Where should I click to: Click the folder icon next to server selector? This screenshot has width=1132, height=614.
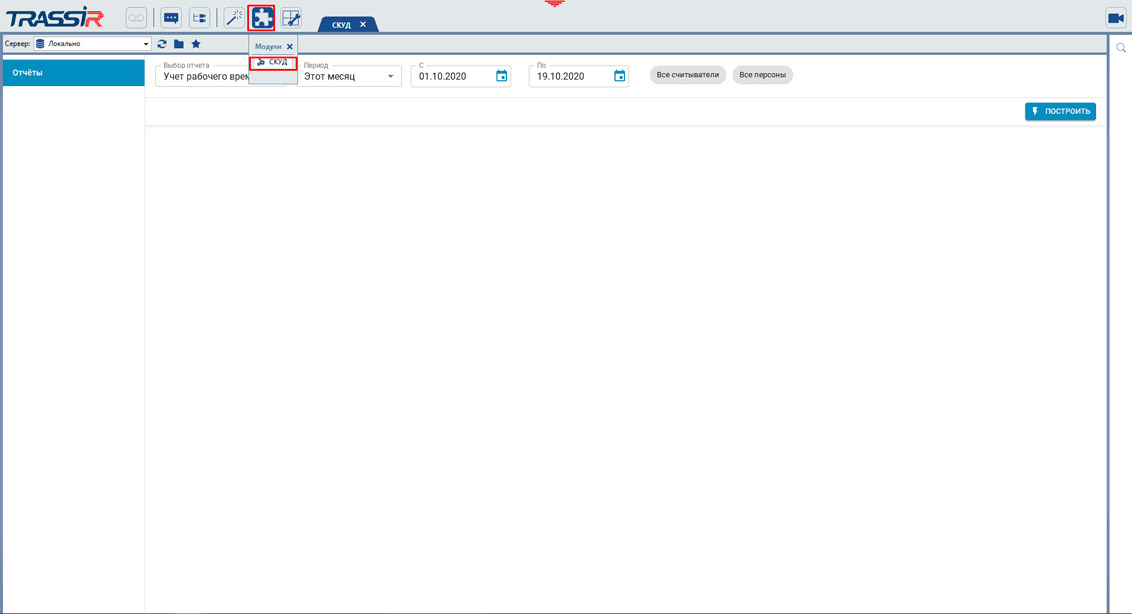(x=178, y=44)
